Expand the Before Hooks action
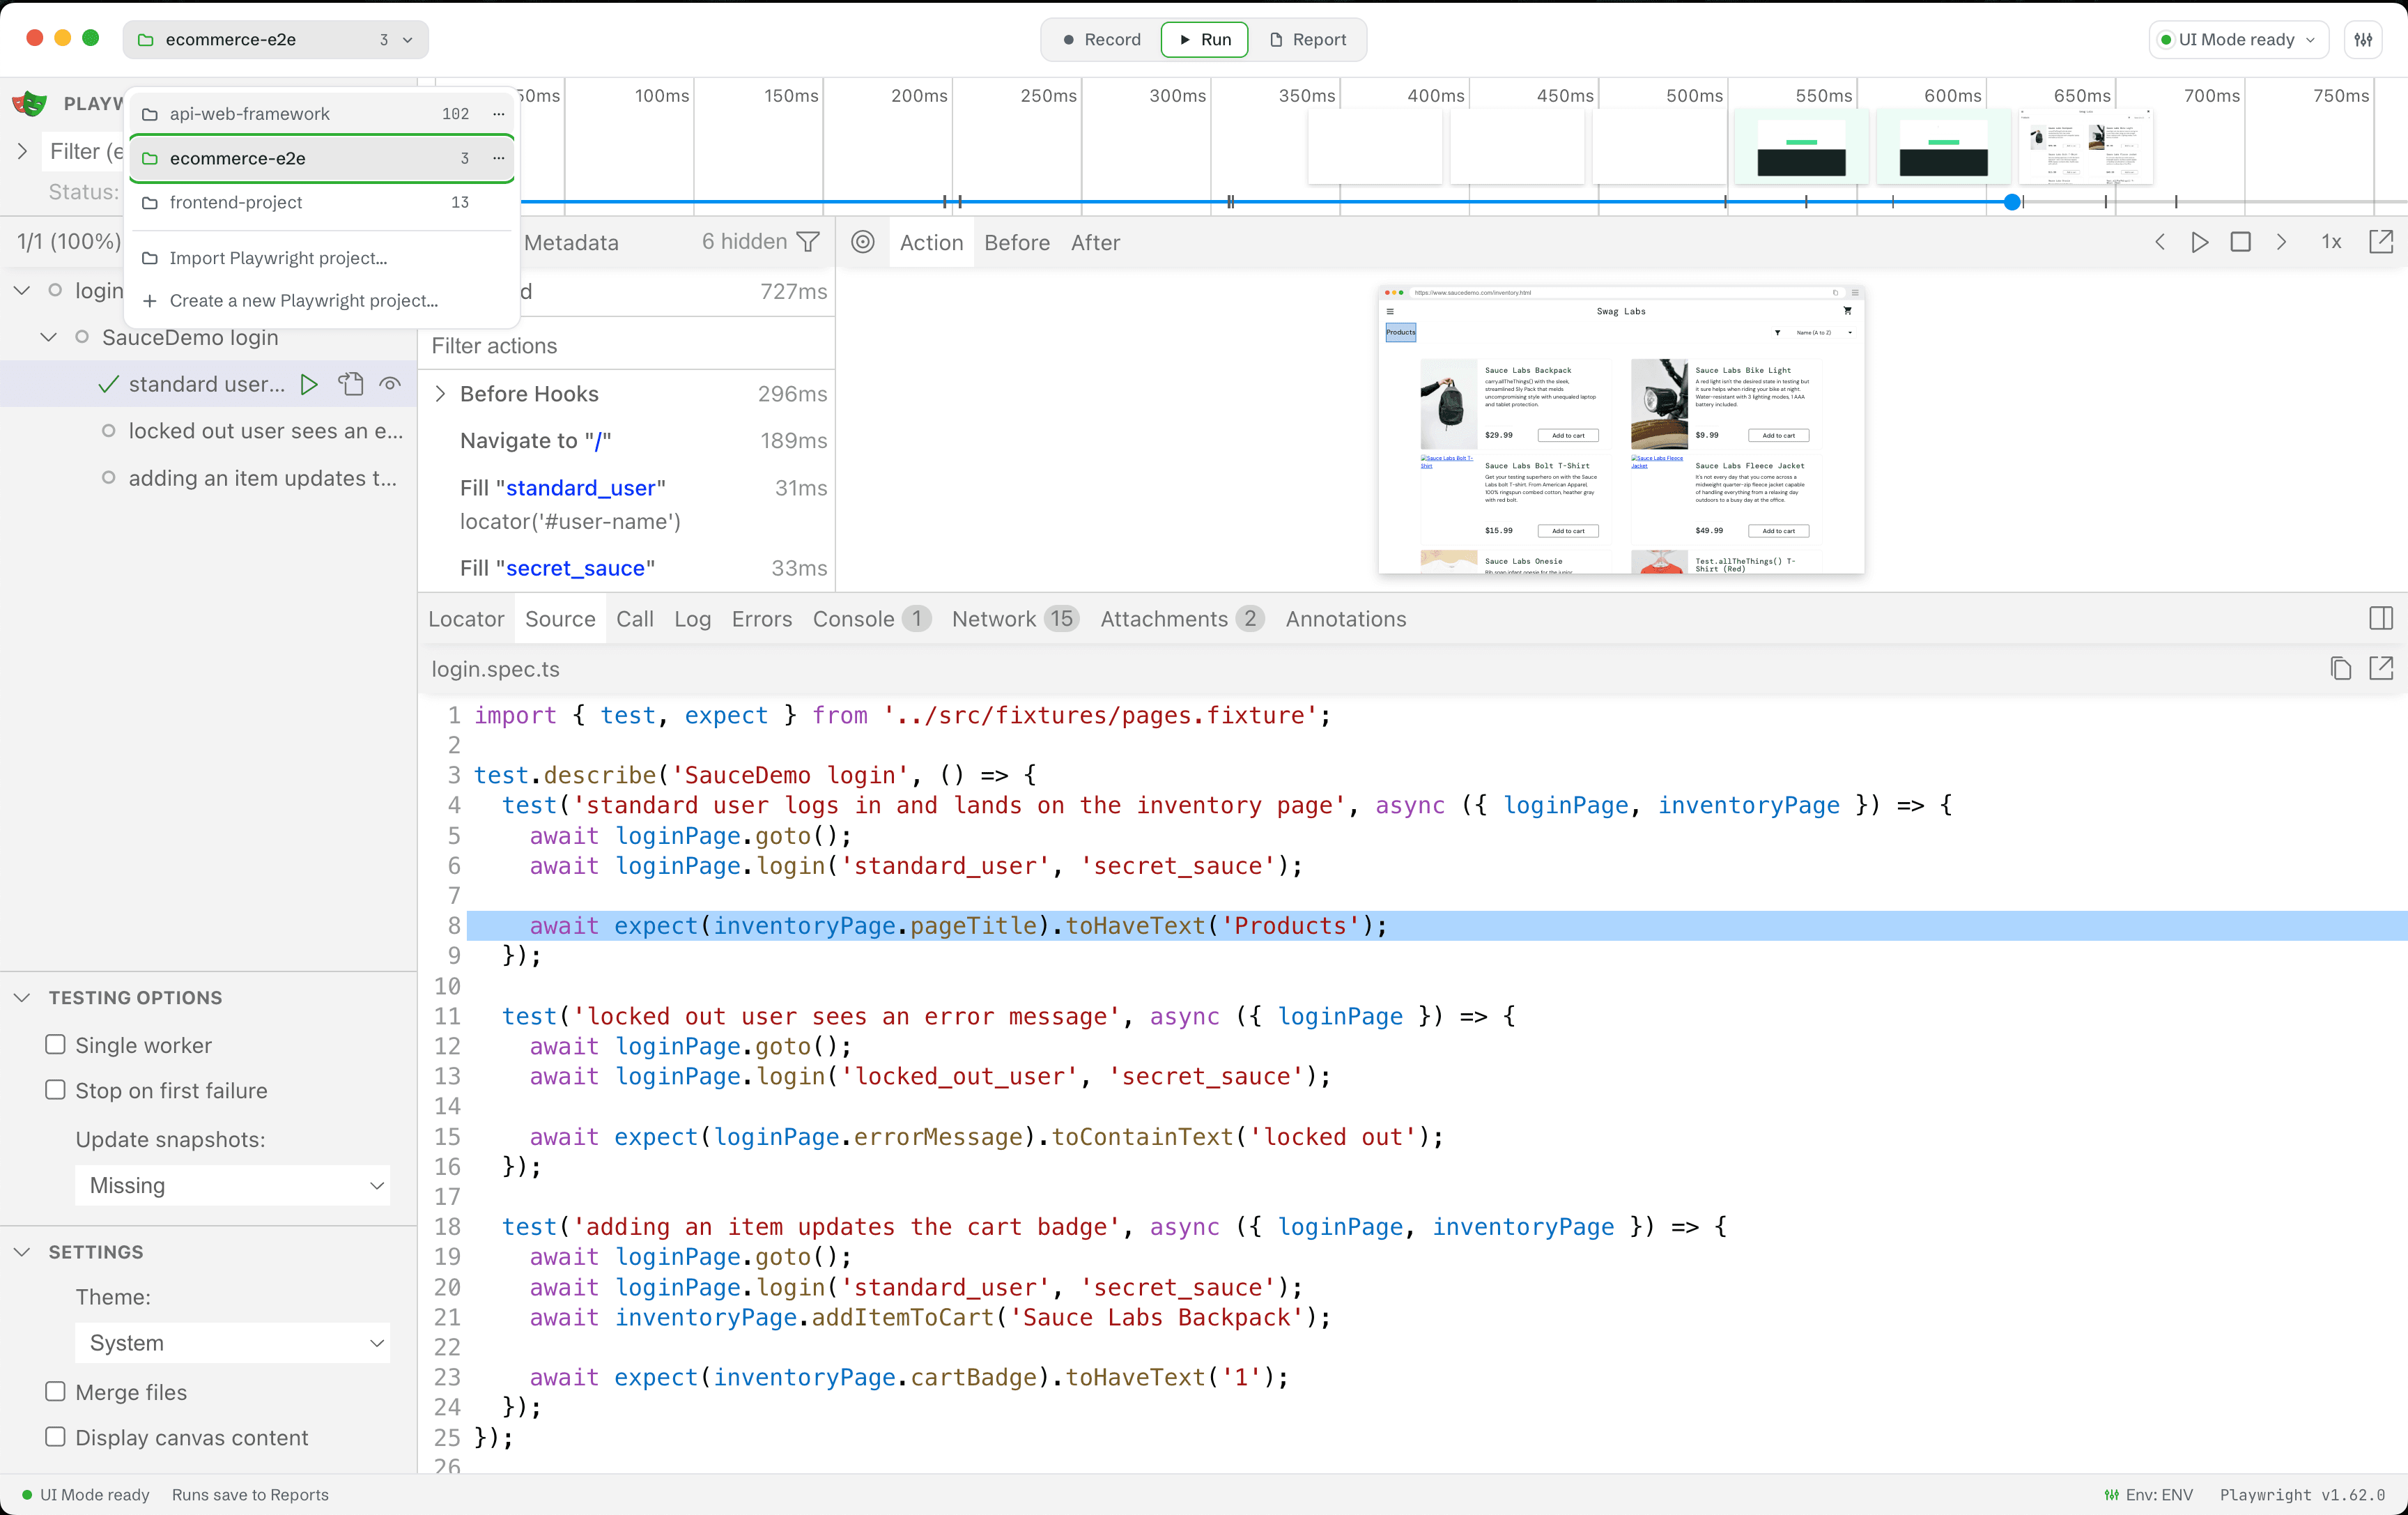2408x1515 pixels. [x=441, y=394]
